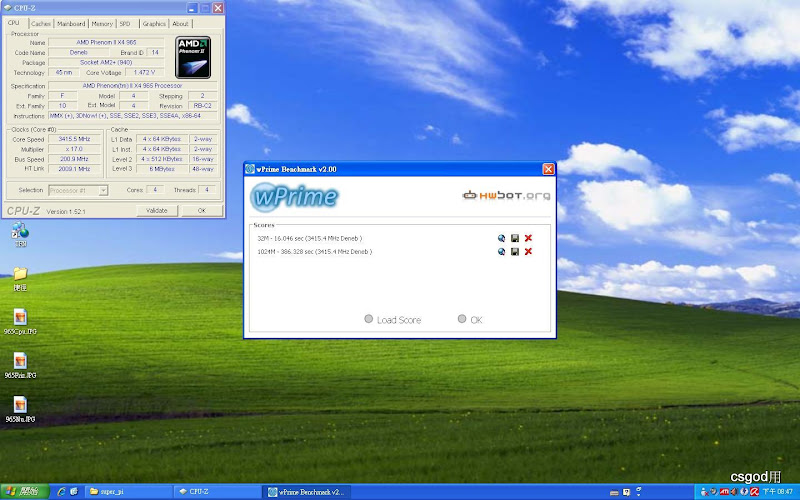Switch to super_pi taskbar button
This screenshot has height=500, width=800.
tap(128, 492)
